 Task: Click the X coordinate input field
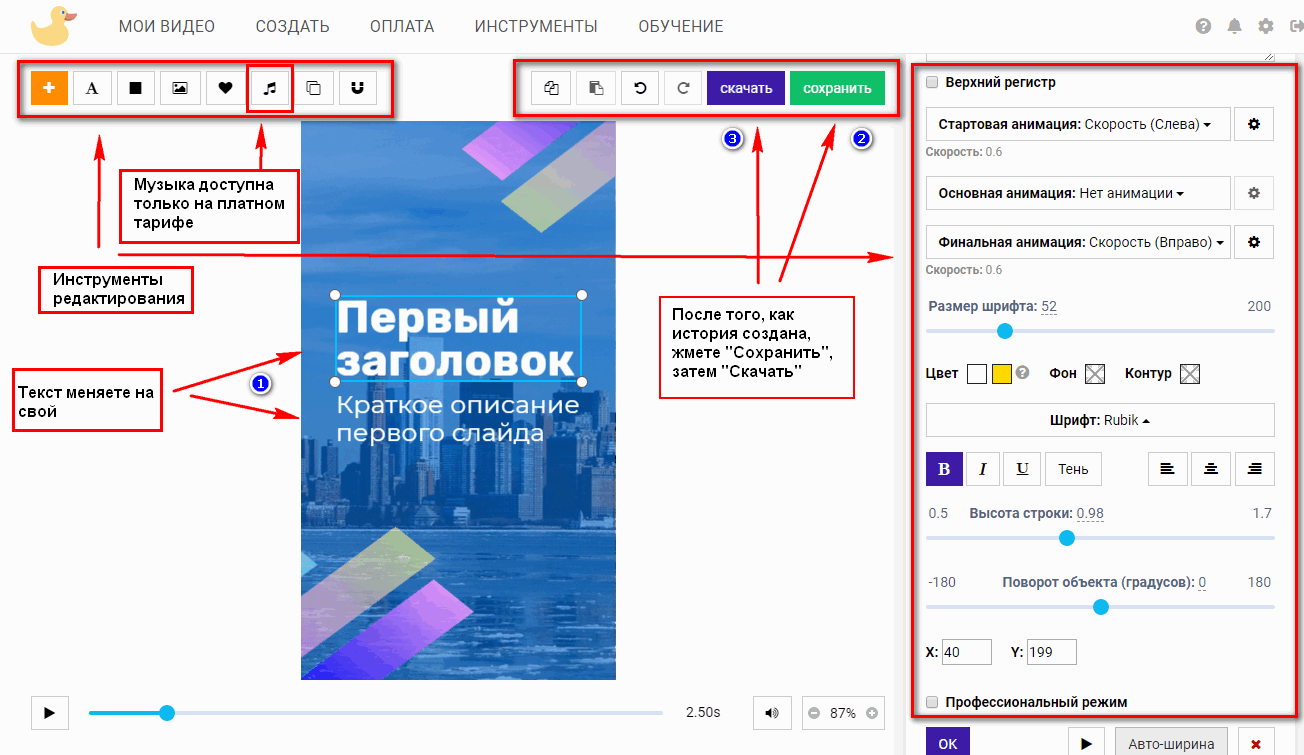[x=967, y=652]
